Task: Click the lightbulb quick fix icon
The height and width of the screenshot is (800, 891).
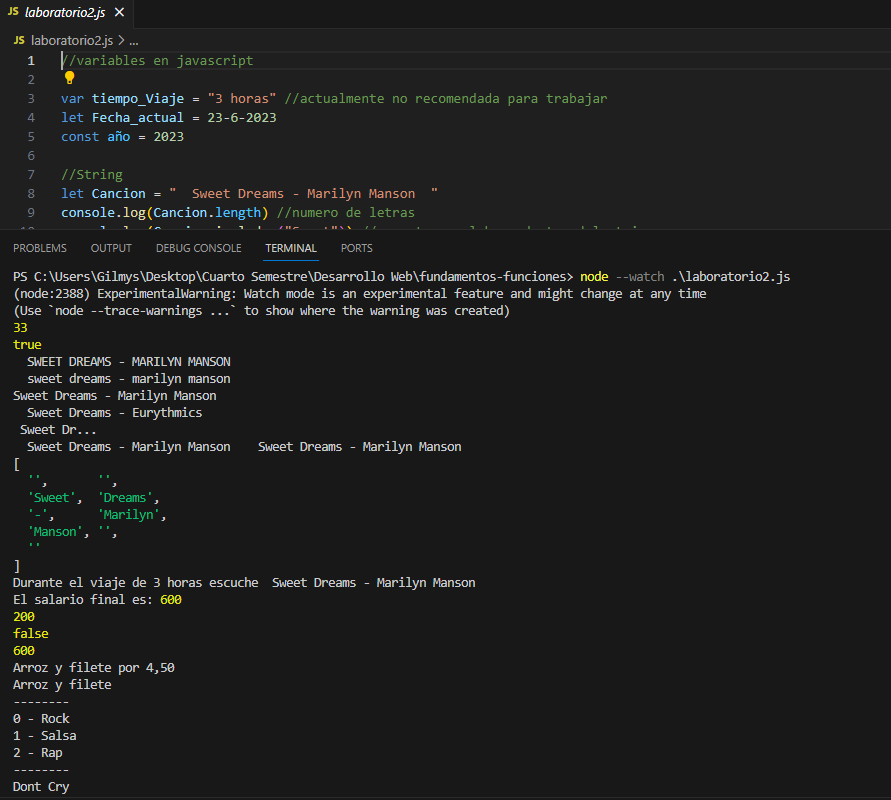Action: point(68,78)
